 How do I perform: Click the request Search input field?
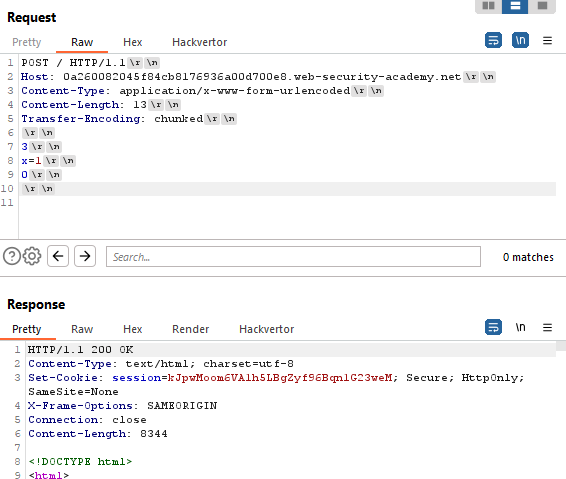[x=293, y=257]
